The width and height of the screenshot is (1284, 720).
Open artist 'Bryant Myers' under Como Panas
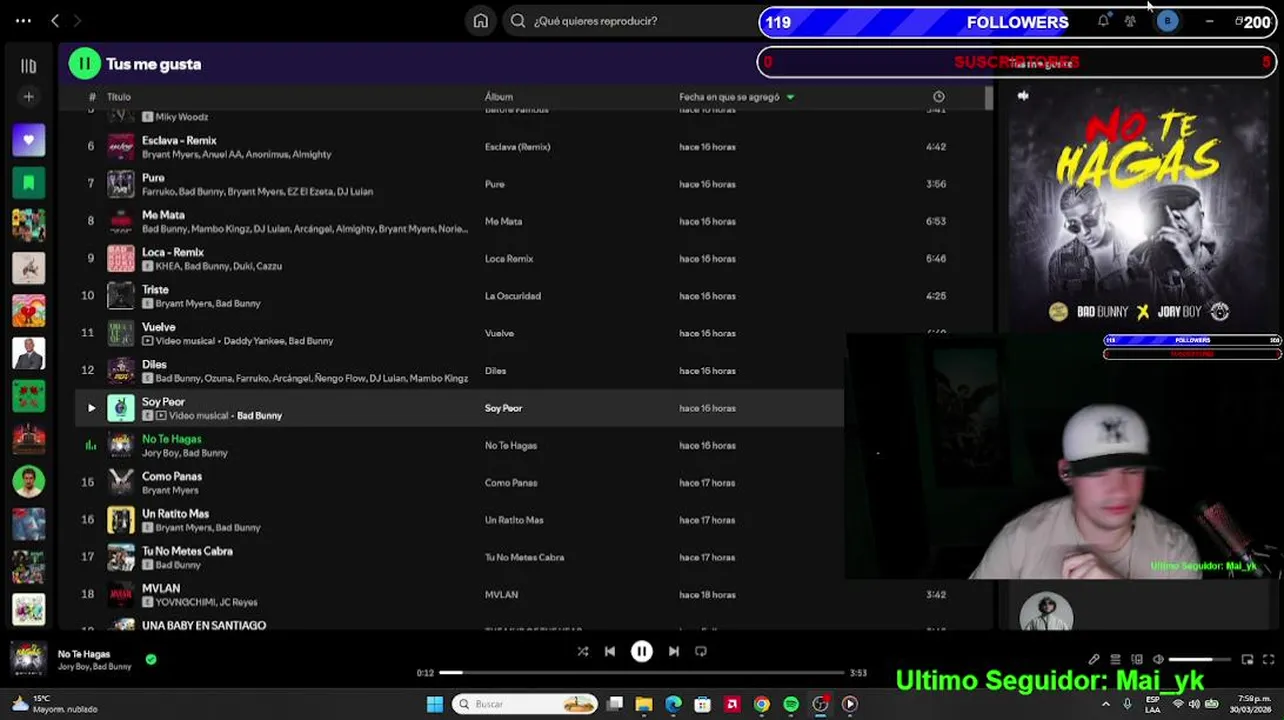tap(170, 490)
